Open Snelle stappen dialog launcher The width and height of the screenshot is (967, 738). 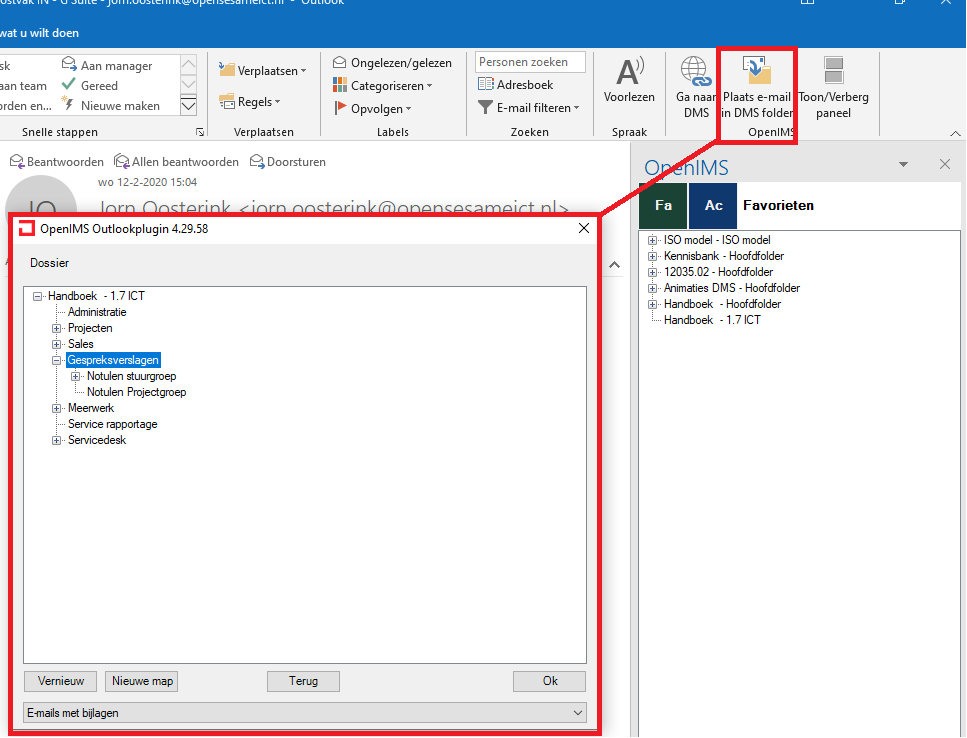(200, 132)
